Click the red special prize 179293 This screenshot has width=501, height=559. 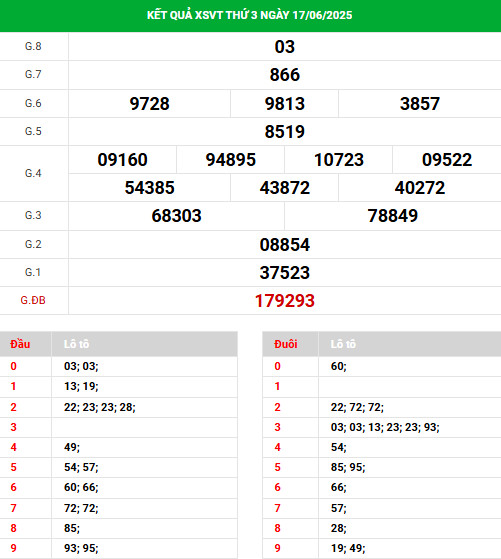[285, 301]
